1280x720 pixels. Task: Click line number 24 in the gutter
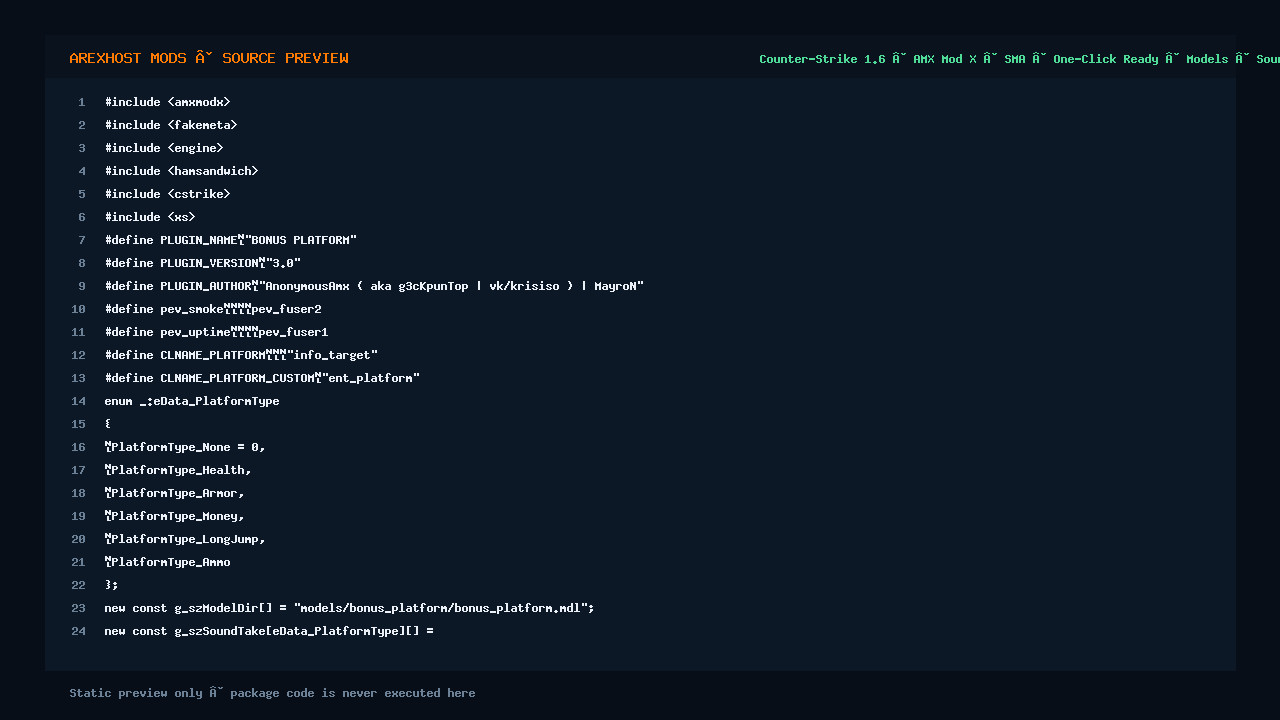(79, 631)
